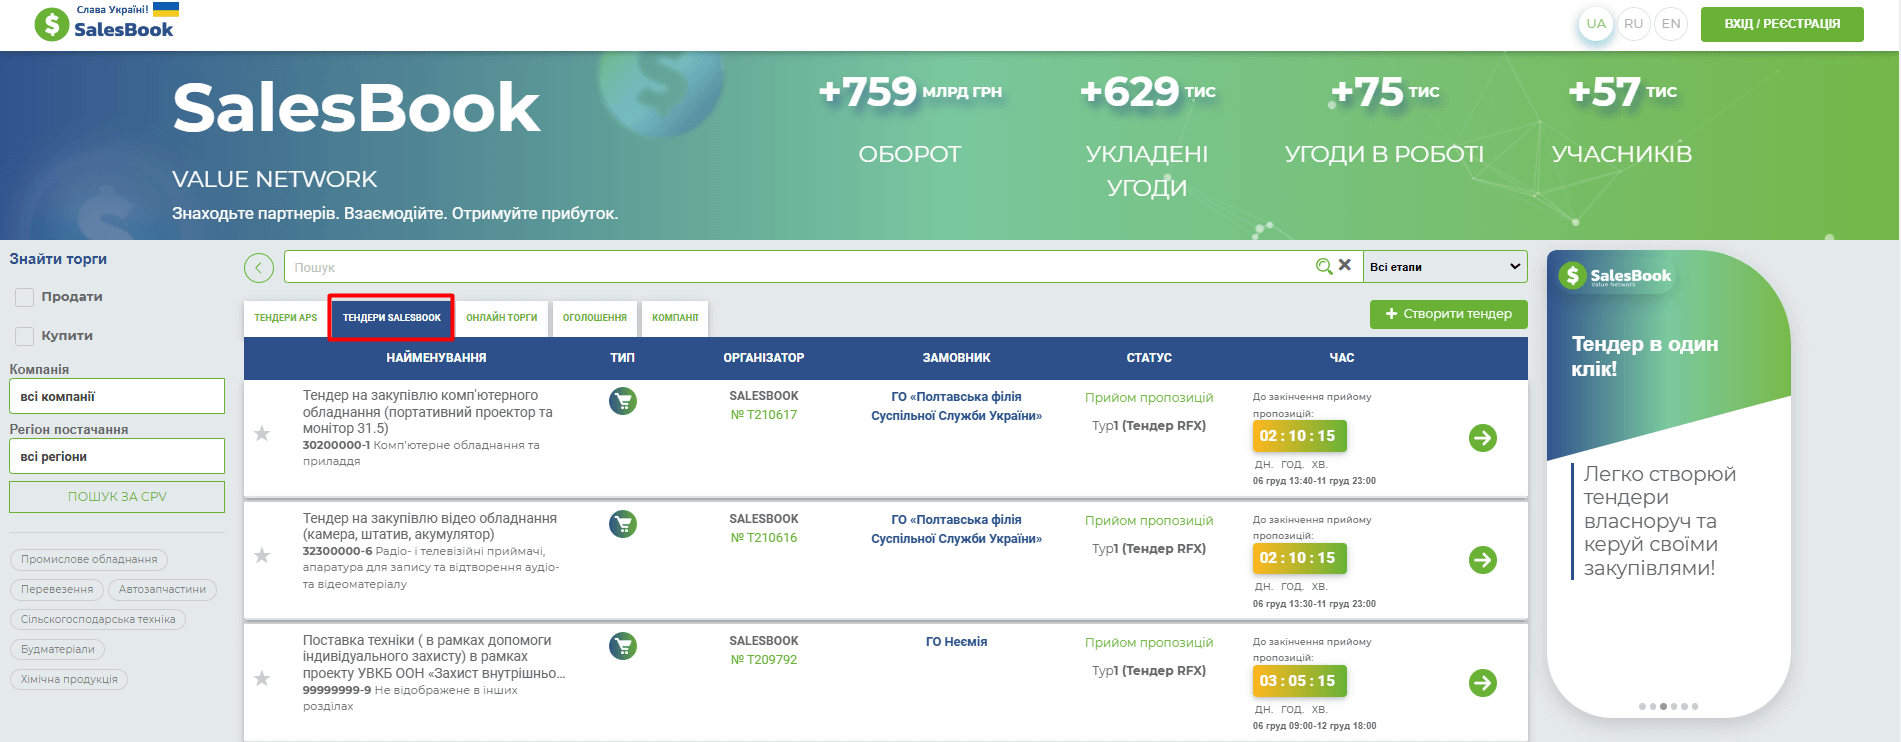Click the cart type icon for T210617
1901x742 pixels.
point(623,401)
